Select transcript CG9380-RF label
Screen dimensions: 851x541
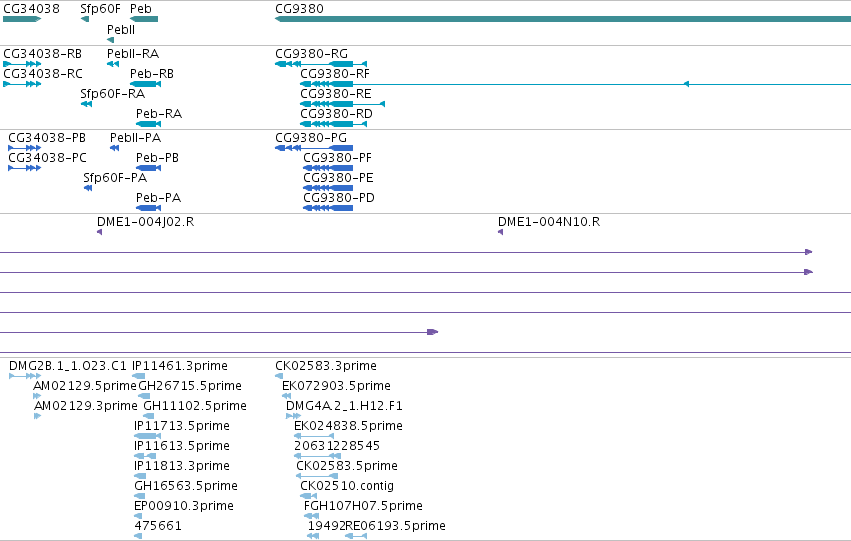(335, 74)
